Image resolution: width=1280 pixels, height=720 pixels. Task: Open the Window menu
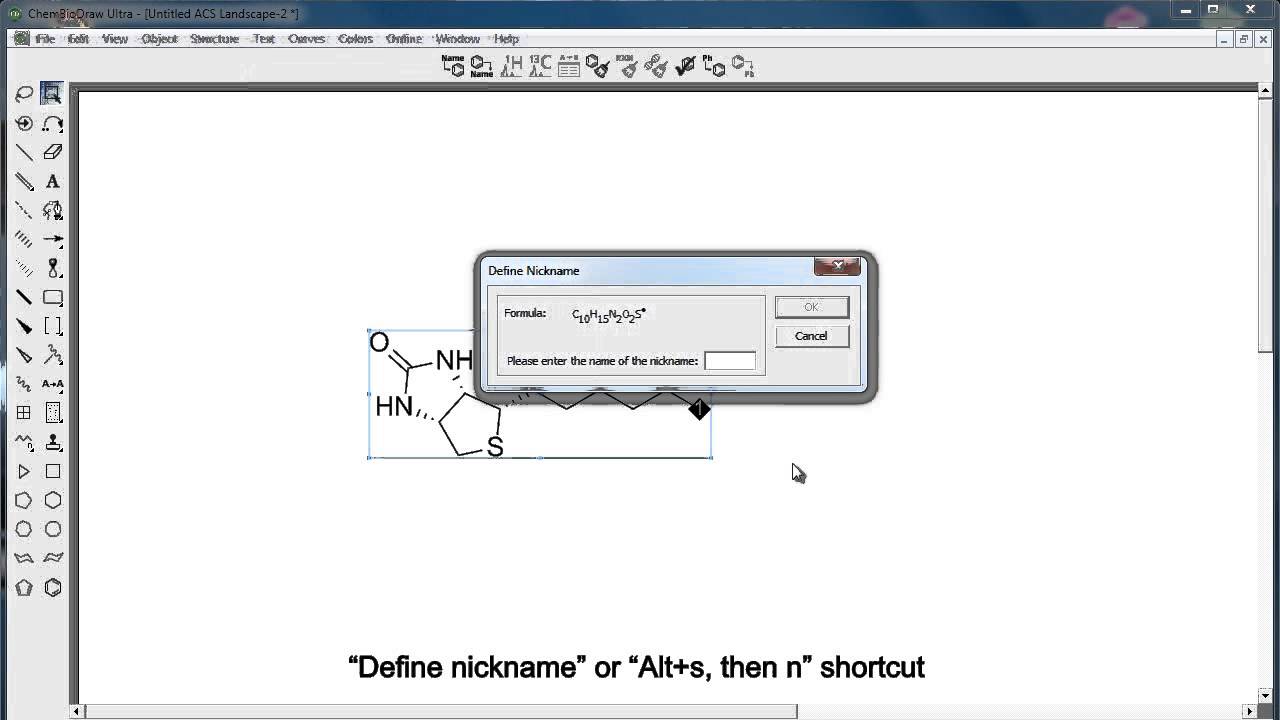pyautogui.click(x=458, y=39)
